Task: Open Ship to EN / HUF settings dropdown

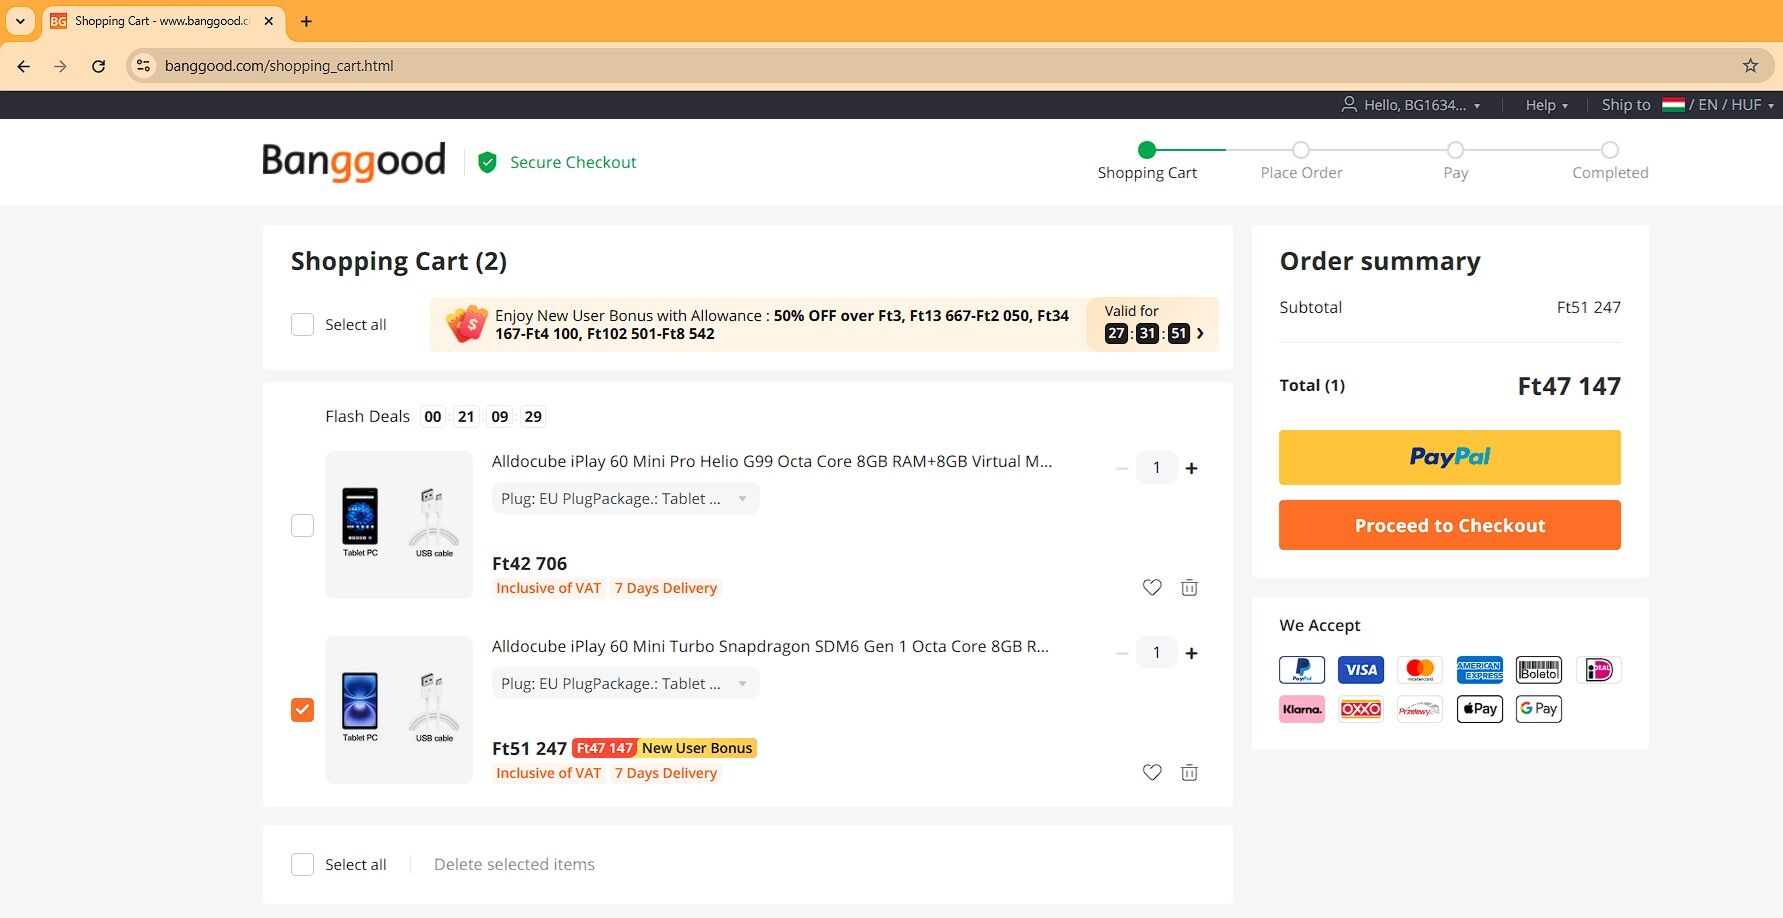Action: pyautogui.click(x=1688, y=105)
